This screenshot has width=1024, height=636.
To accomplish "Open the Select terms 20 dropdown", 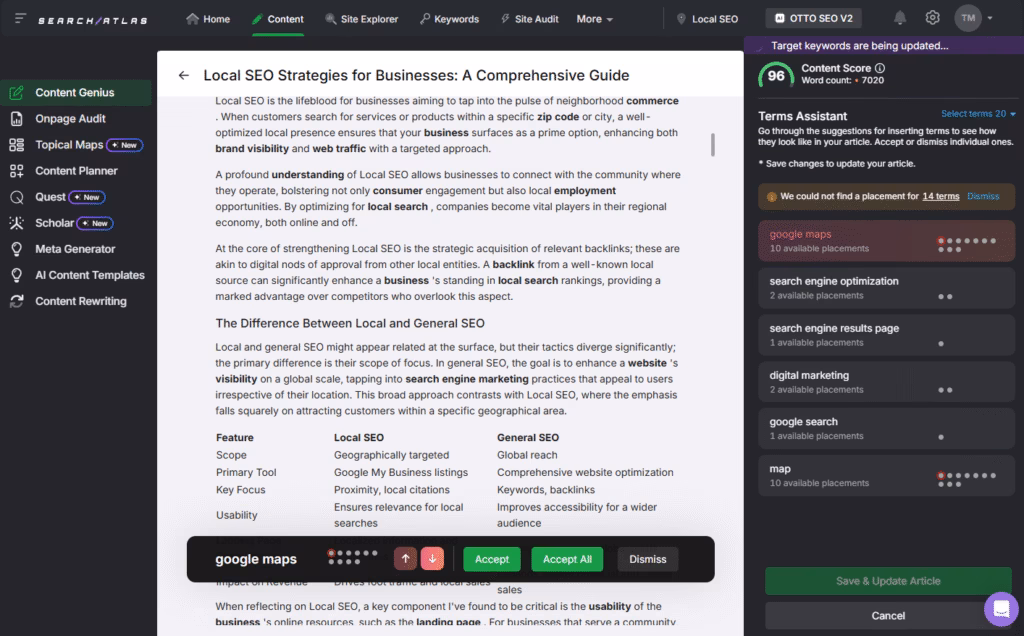I will coord(978,114).
